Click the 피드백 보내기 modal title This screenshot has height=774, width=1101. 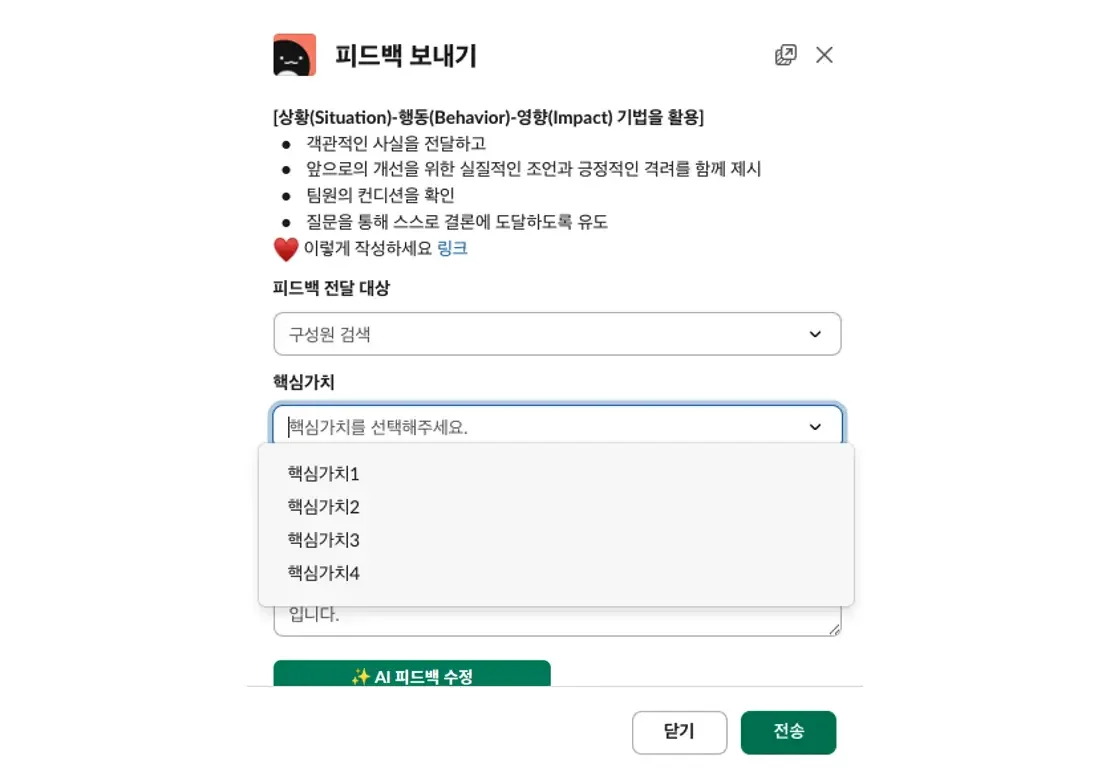406,55
